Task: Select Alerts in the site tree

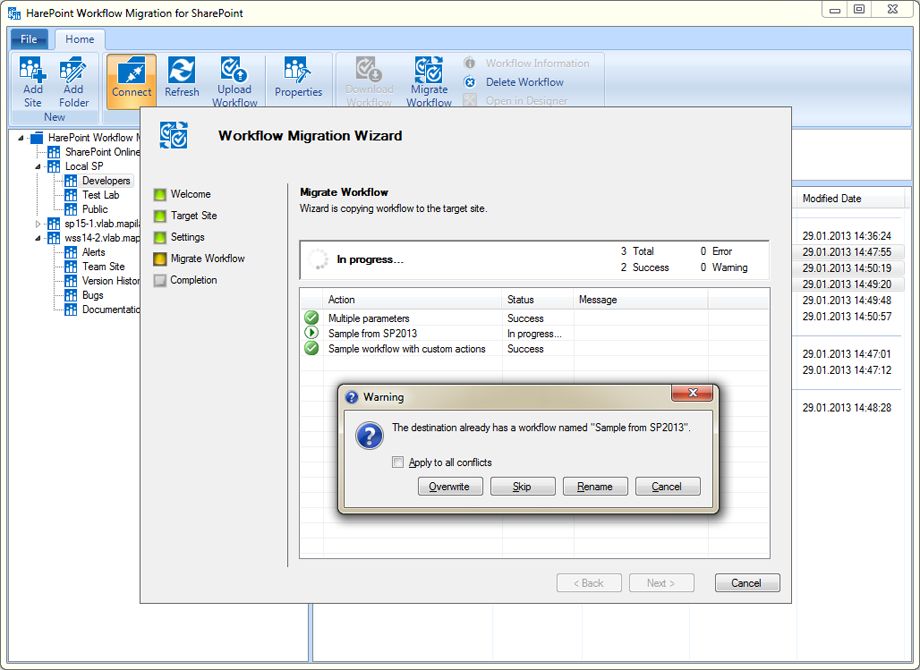Action: (93, 252)
